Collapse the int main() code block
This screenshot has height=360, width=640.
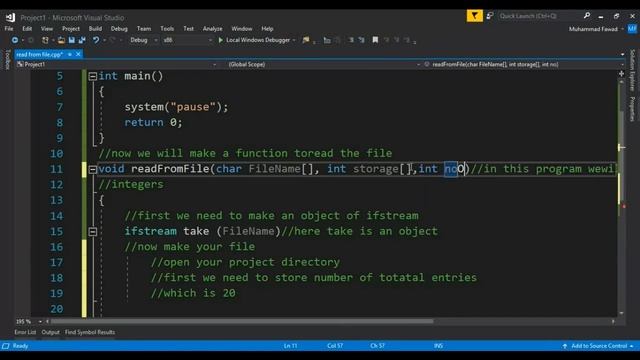tap(93, 76)
